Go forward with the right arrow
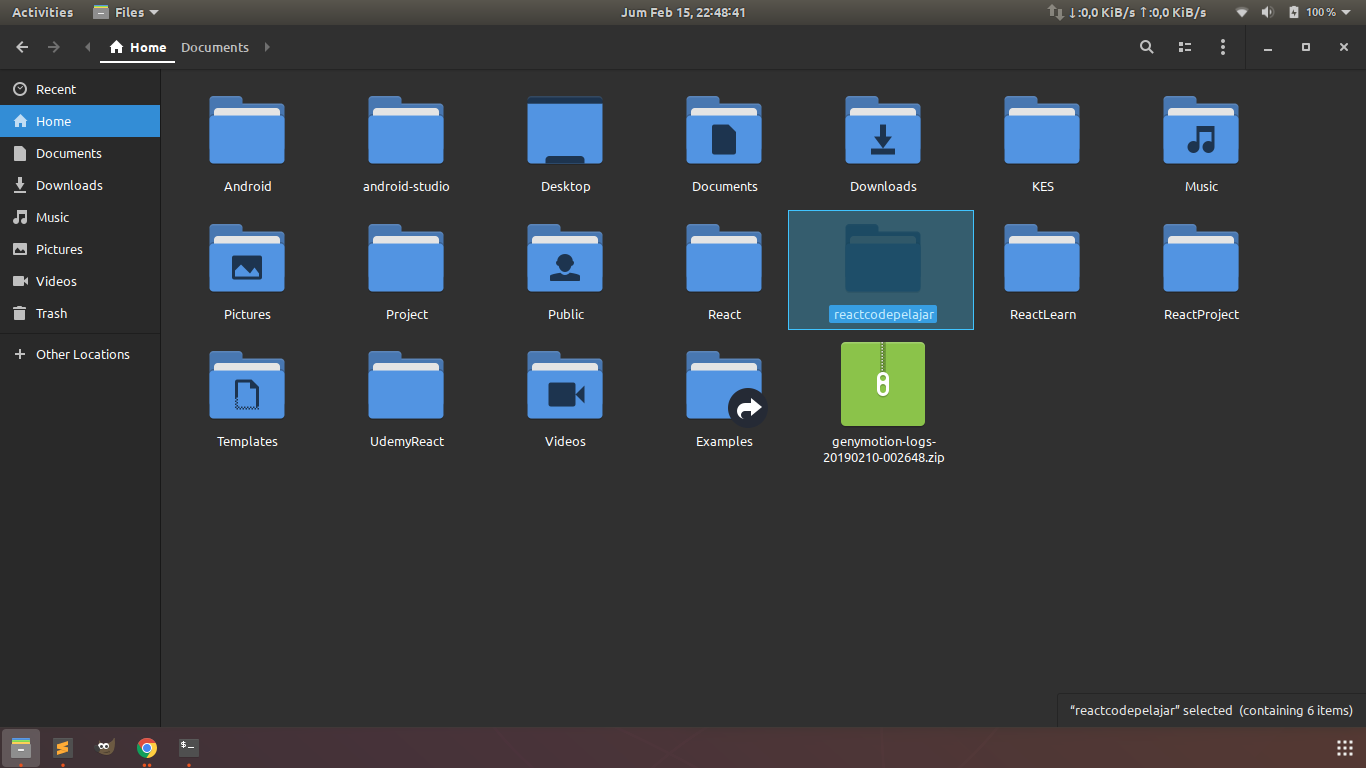1366x768 pixels. [54, 47]
